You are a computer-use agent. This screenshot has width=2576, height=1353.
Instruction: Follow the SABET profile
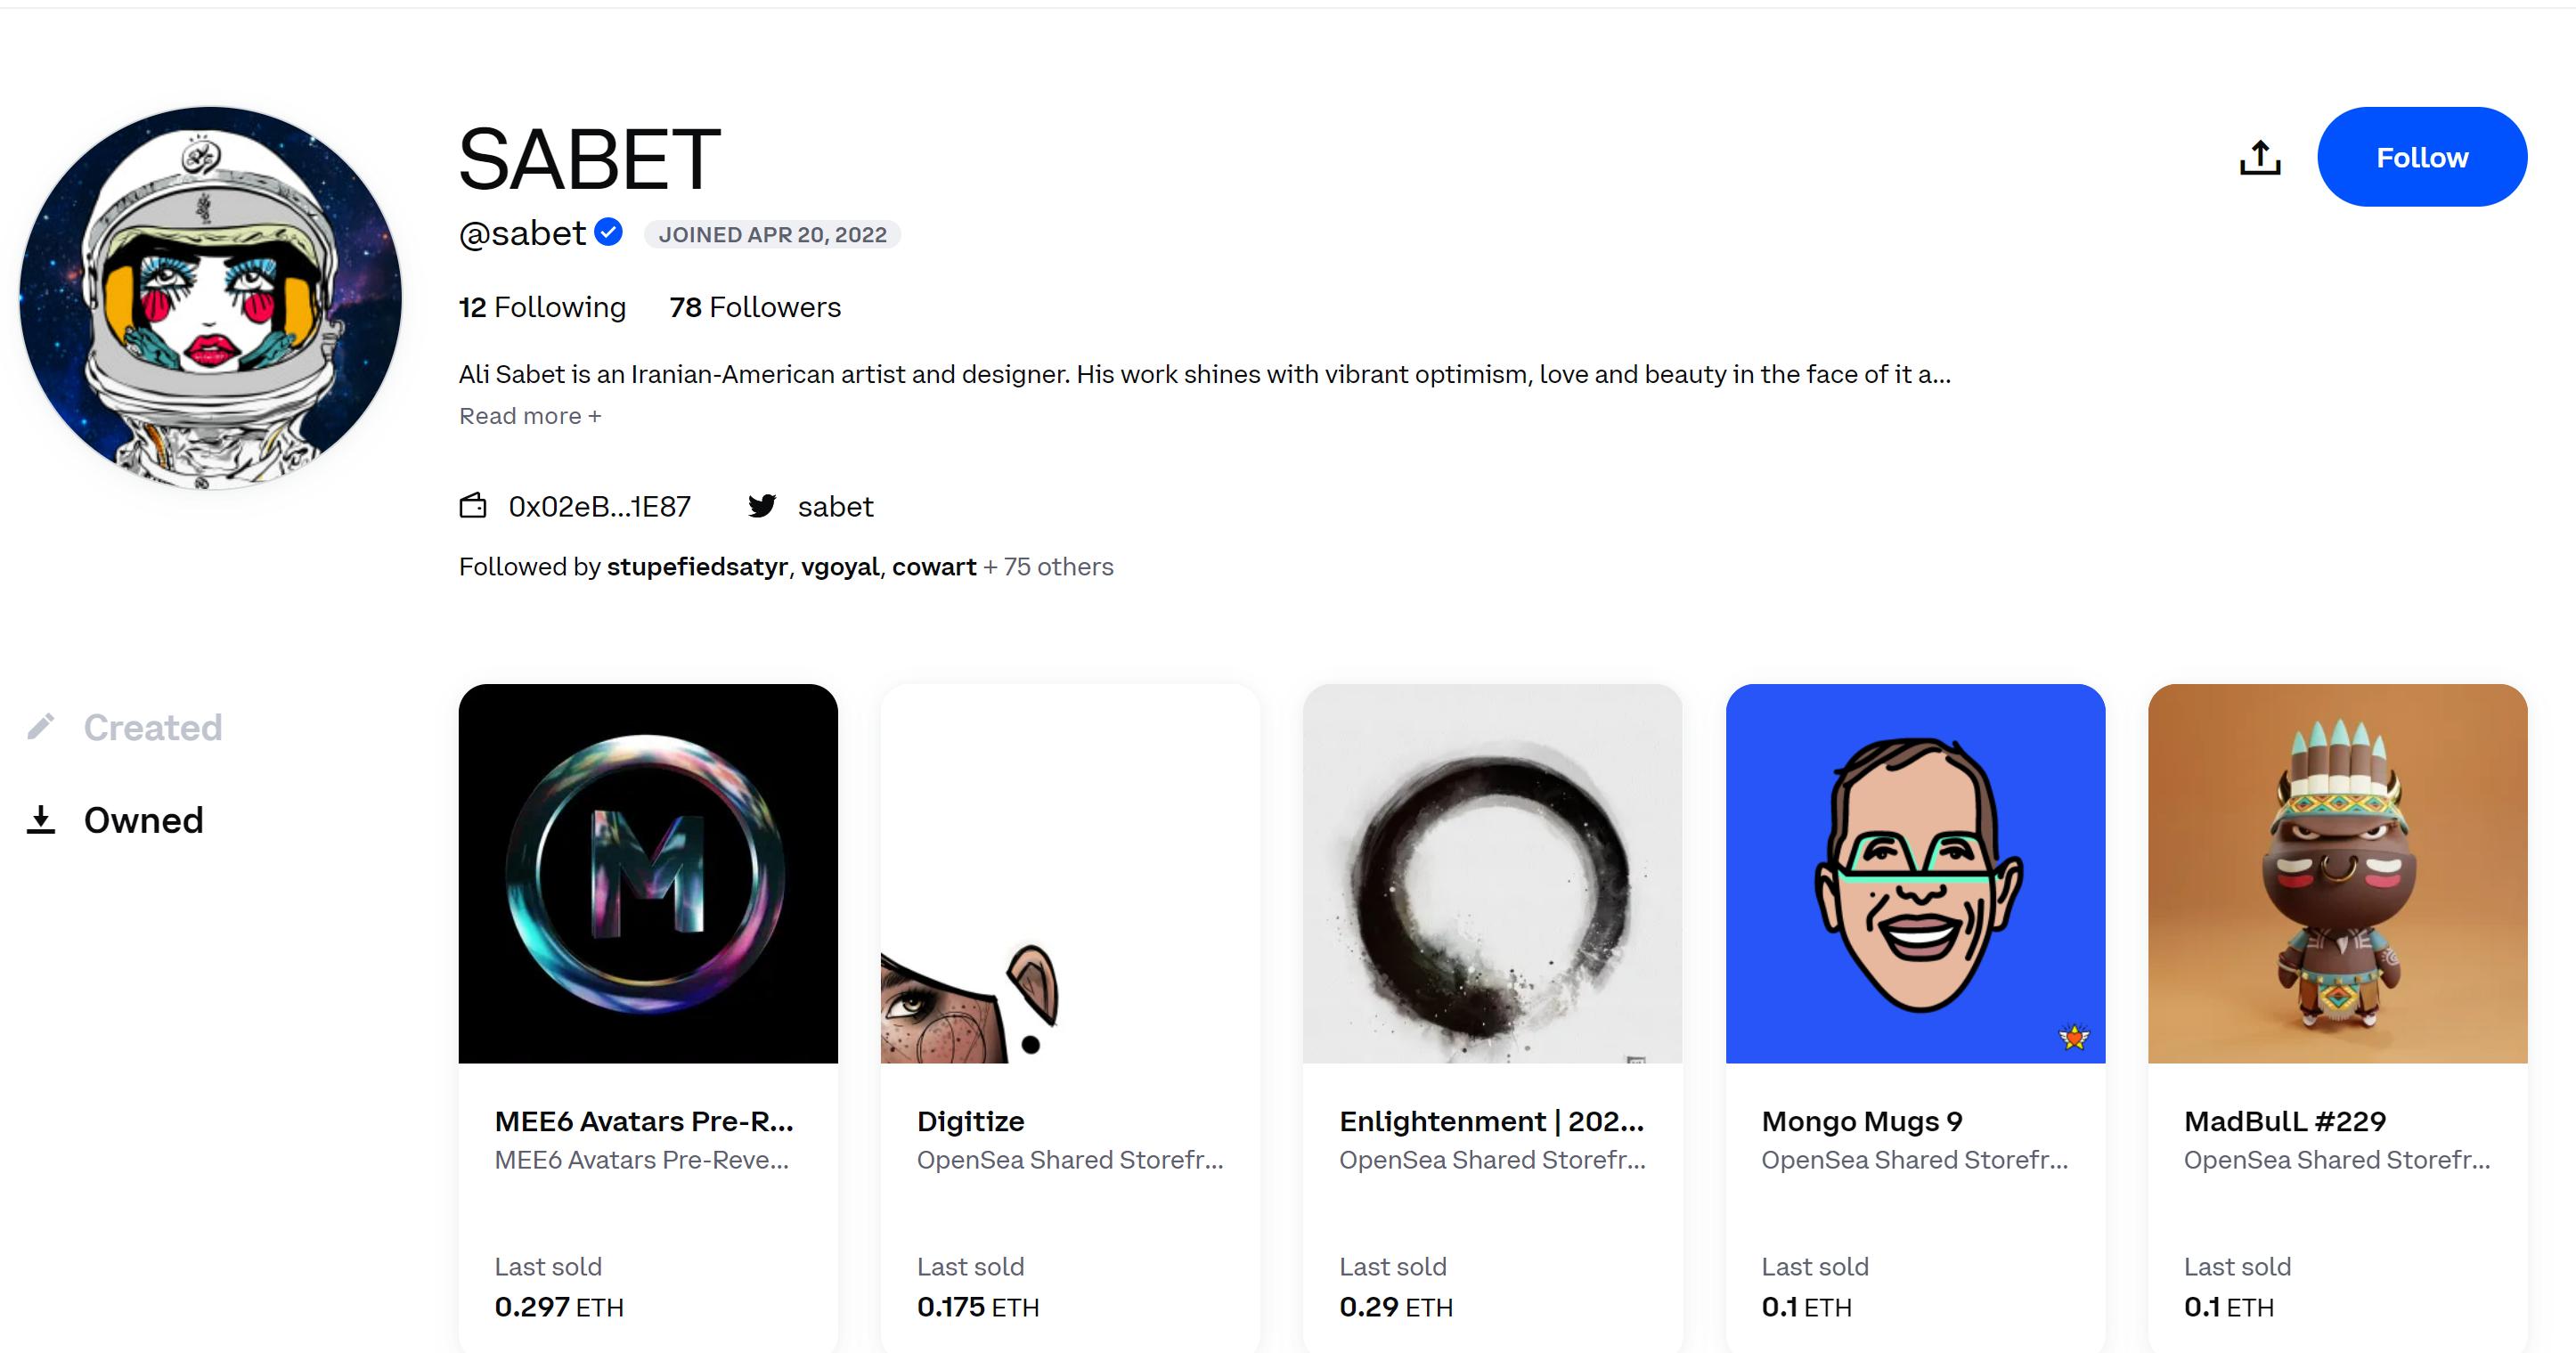tap(2422, 157)
